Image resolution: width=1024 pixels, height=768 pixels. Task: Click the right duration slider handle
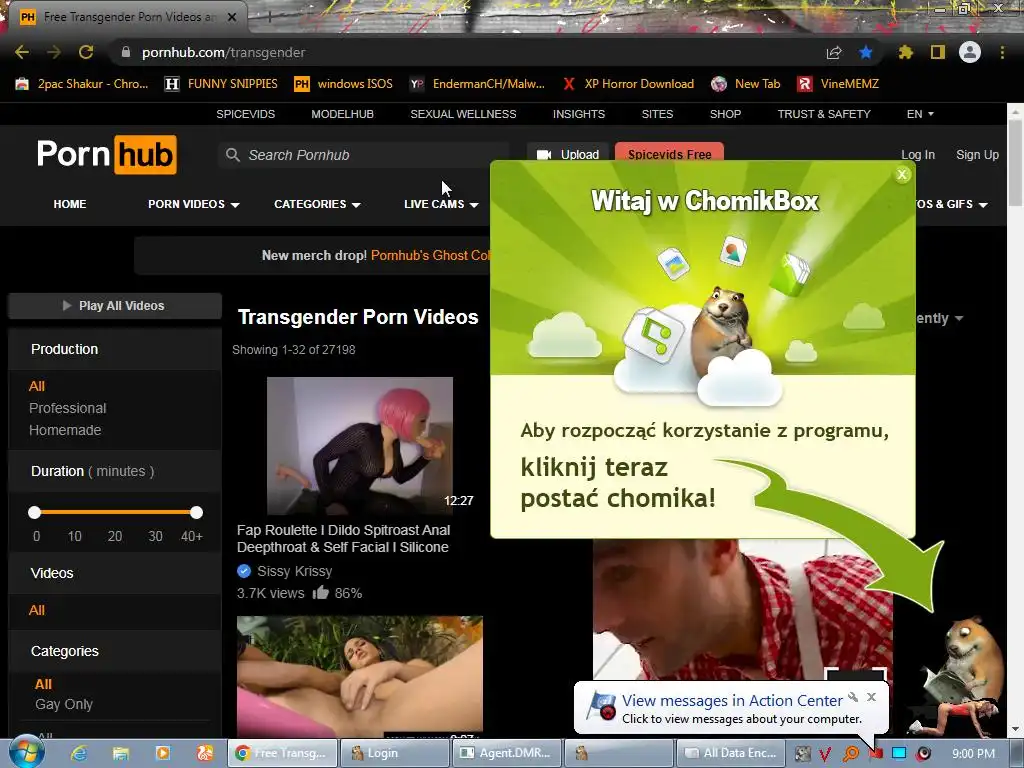point(197,513)
